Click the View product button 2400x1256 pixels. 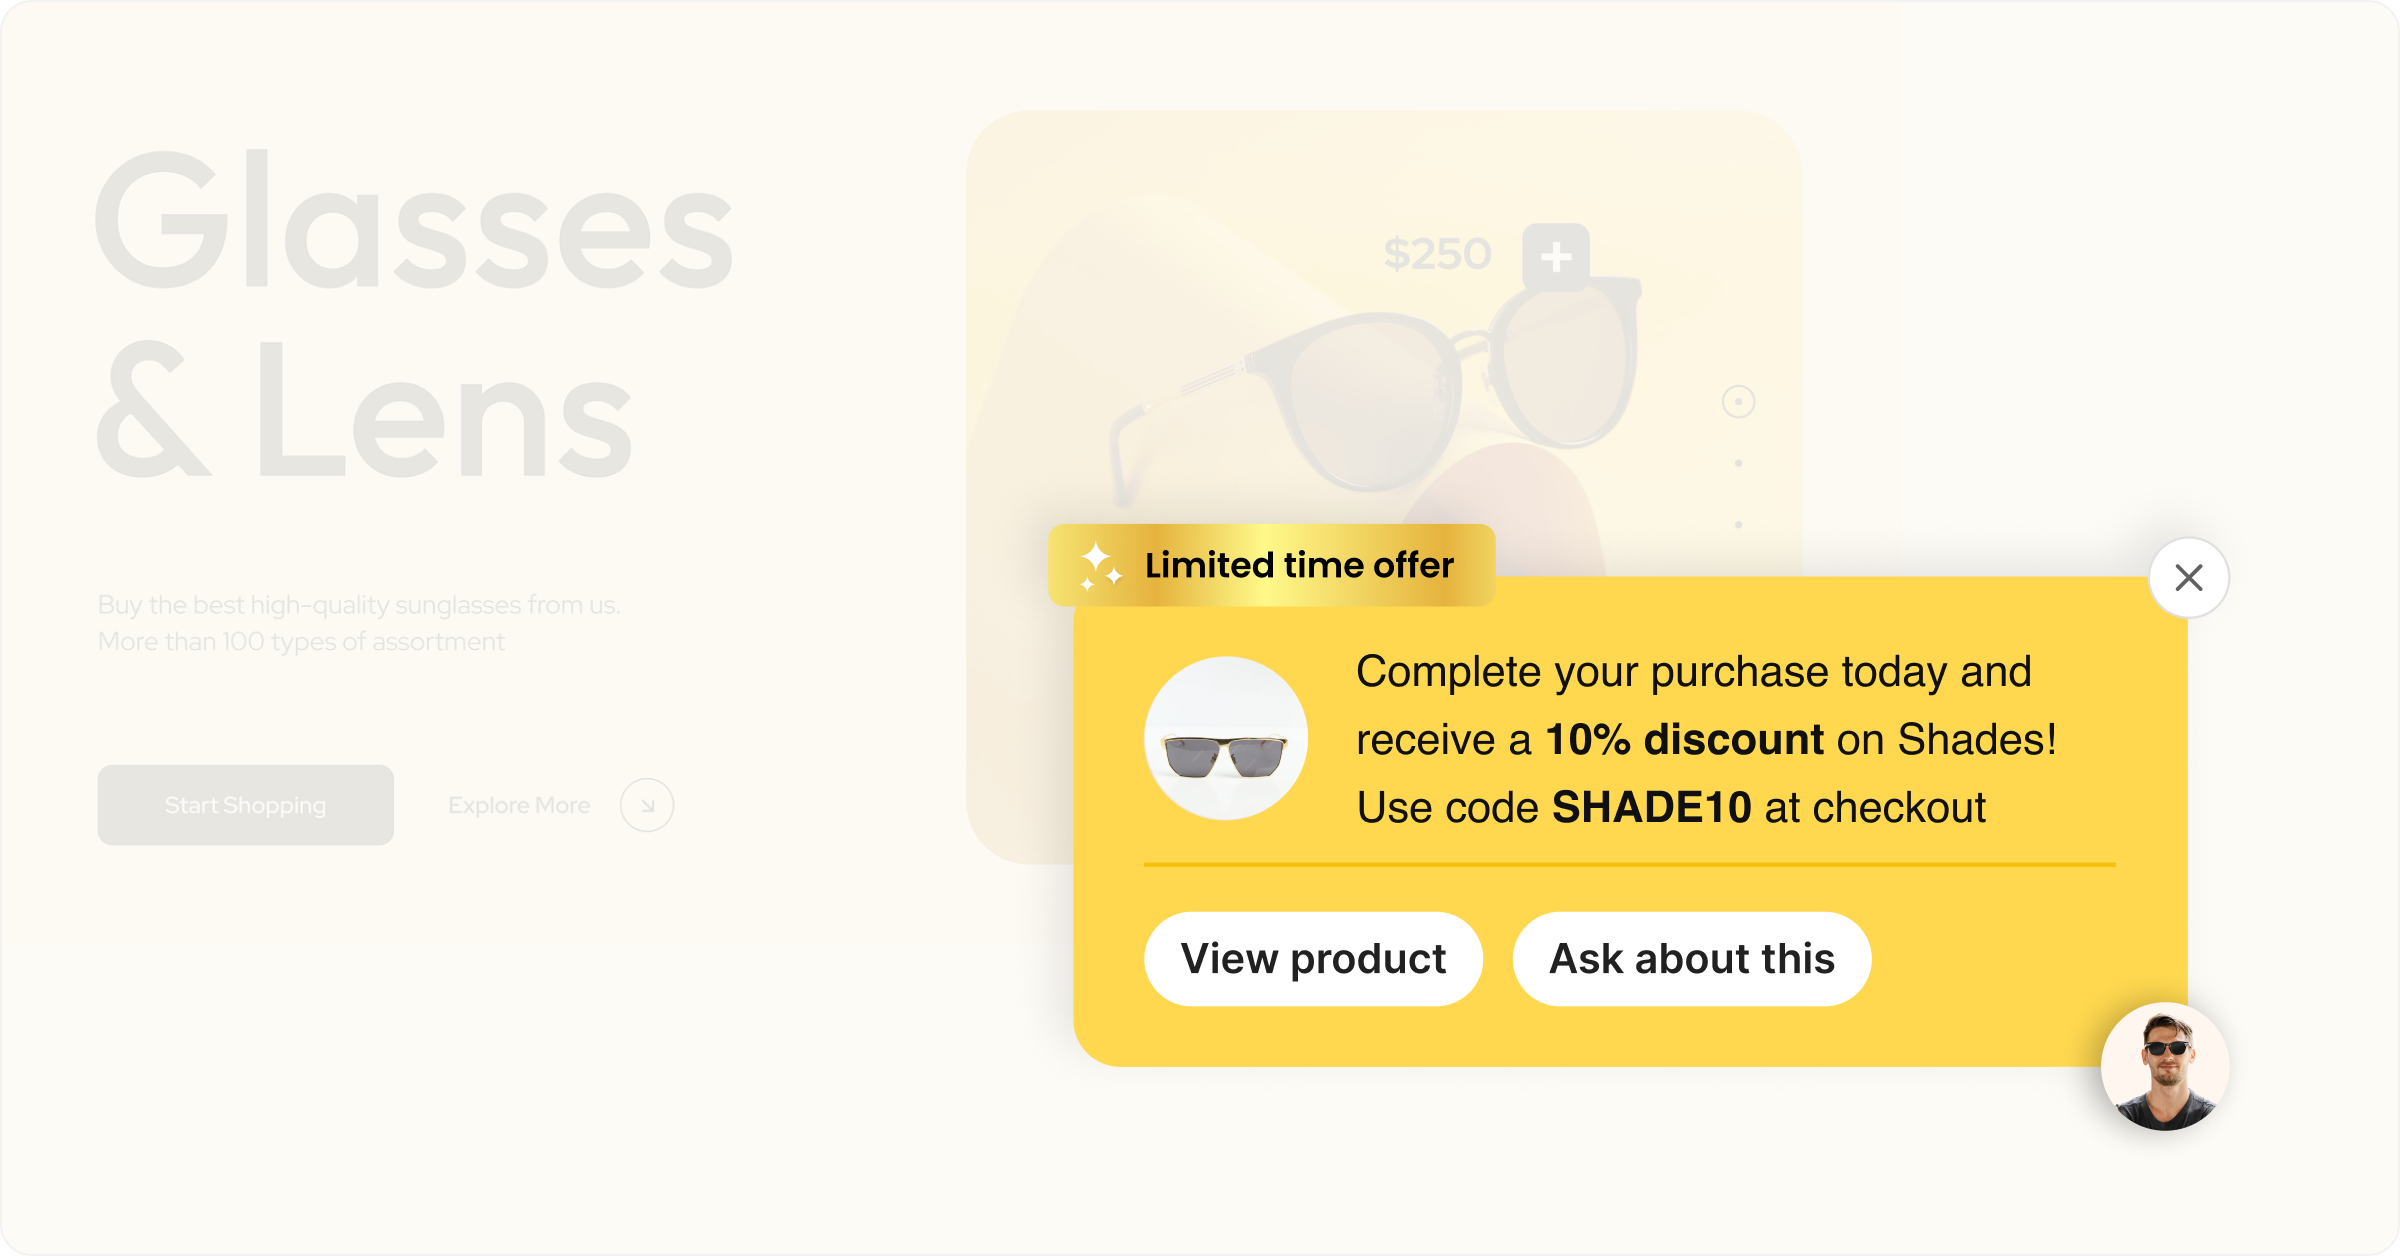1313,958
